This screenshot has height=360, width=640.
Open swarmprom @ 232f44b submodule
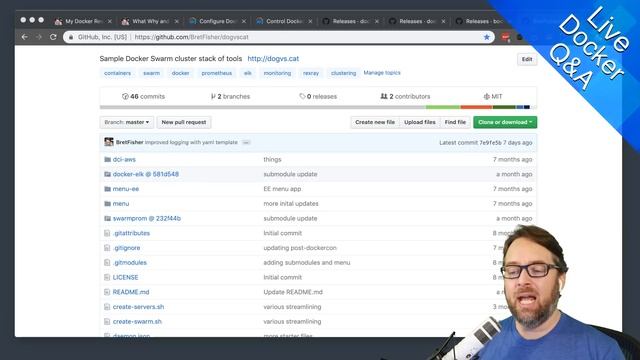click(147, 218)
